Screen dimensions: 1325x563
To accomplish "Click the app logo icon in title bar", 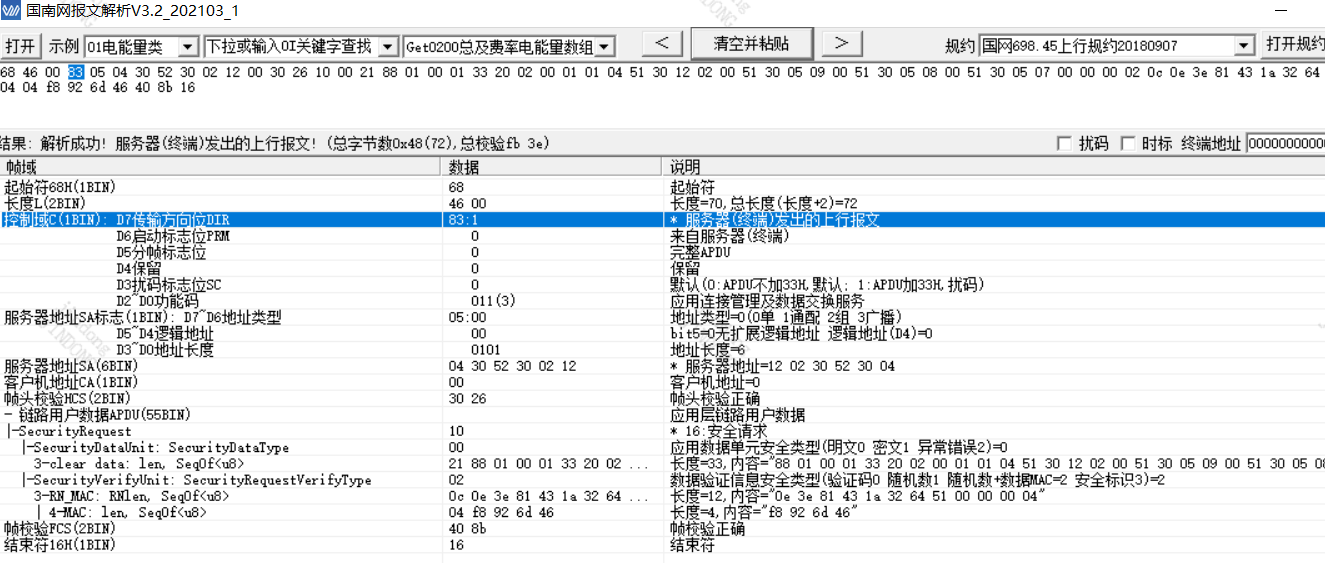I will [x=12, y=12].
